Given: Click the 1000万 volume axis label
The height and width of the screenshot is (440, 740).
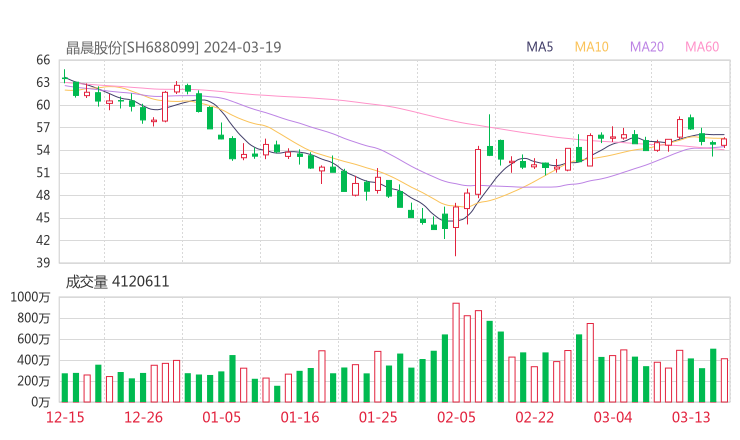Looking at the screenshot, I should click(x=30, y=297).
